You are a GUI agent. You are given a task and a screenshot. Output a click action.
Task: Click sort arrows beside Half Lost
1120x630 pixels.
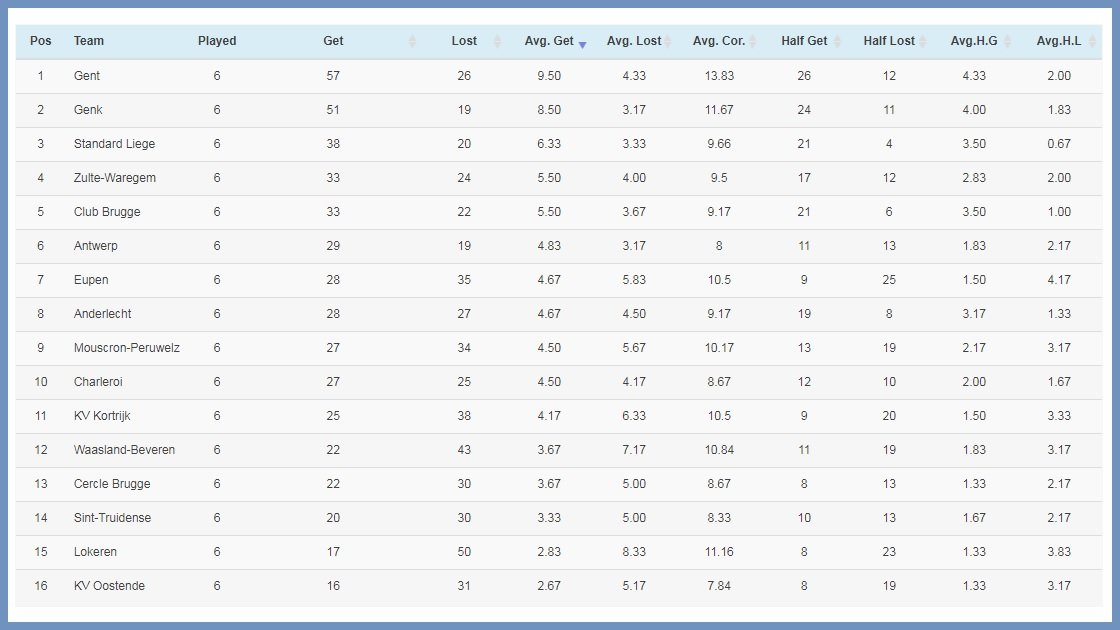(x=923, y=41)
